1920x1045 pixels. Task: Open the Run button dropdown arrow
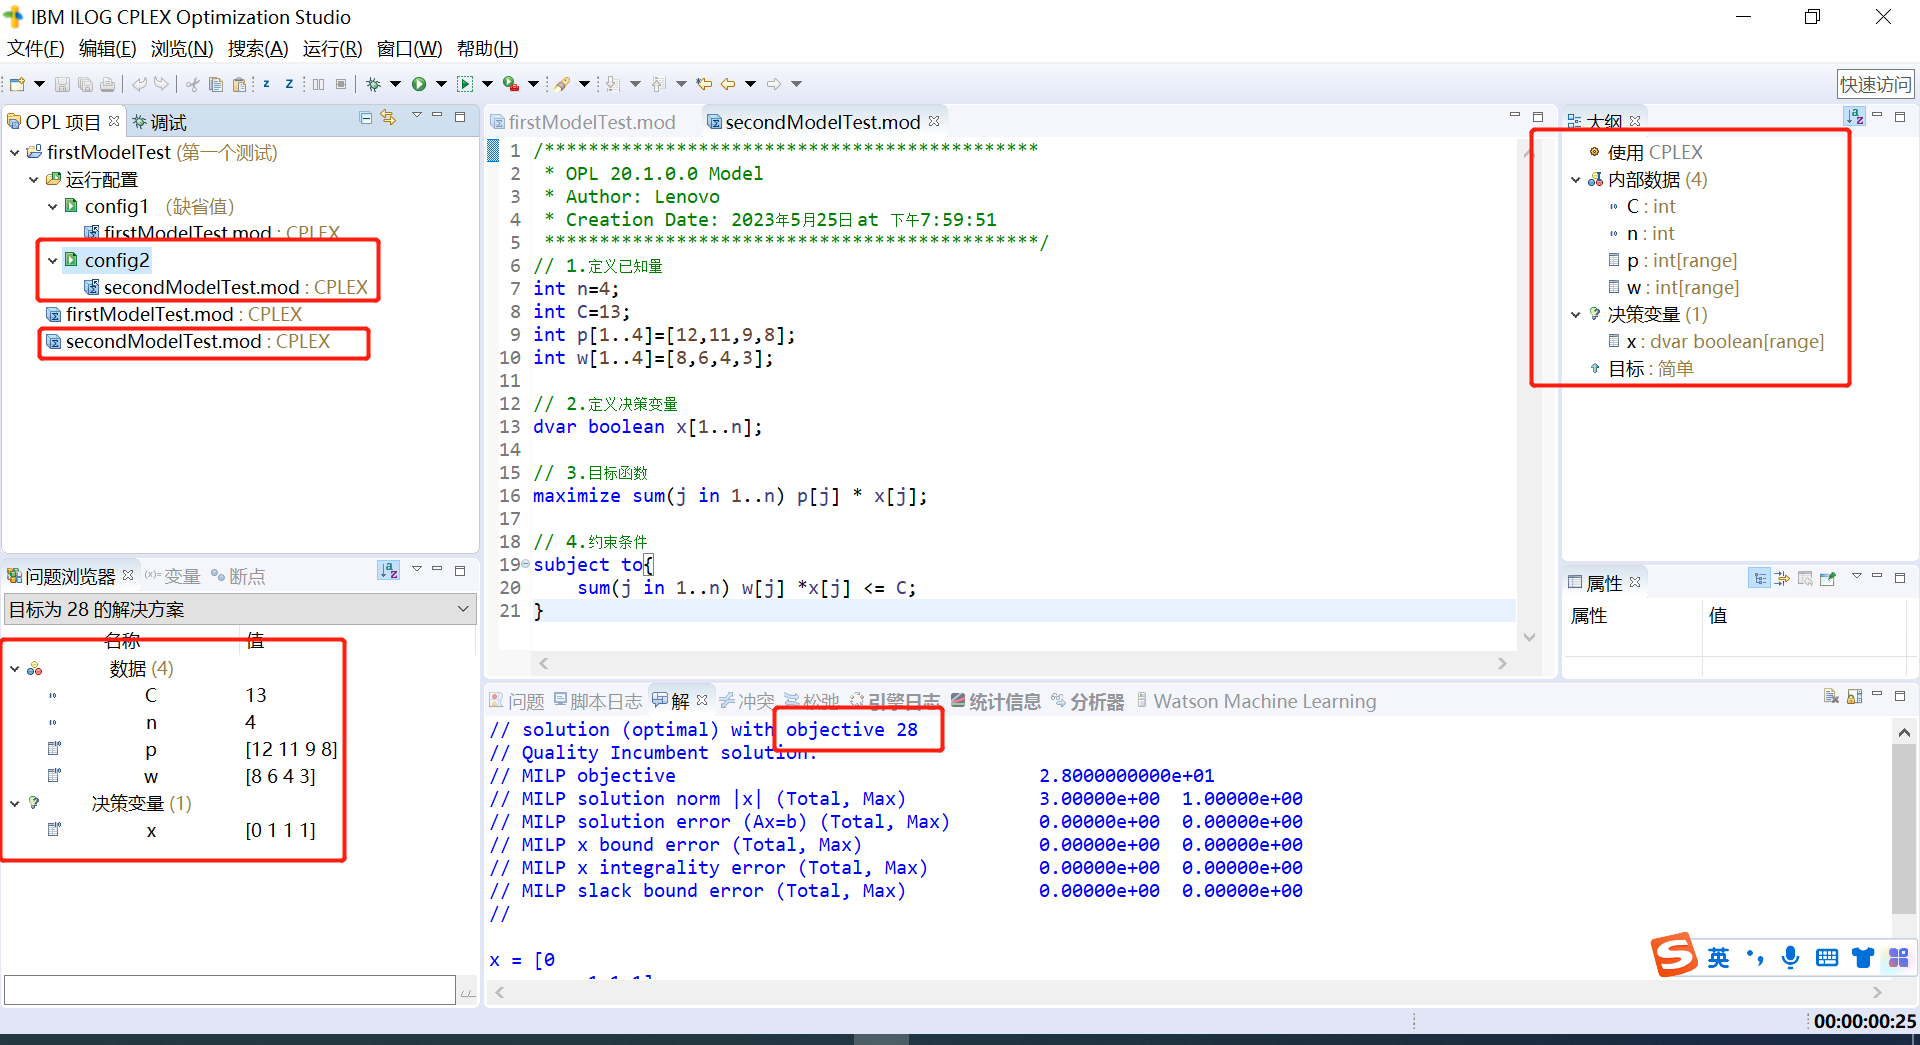coord(440,84)
